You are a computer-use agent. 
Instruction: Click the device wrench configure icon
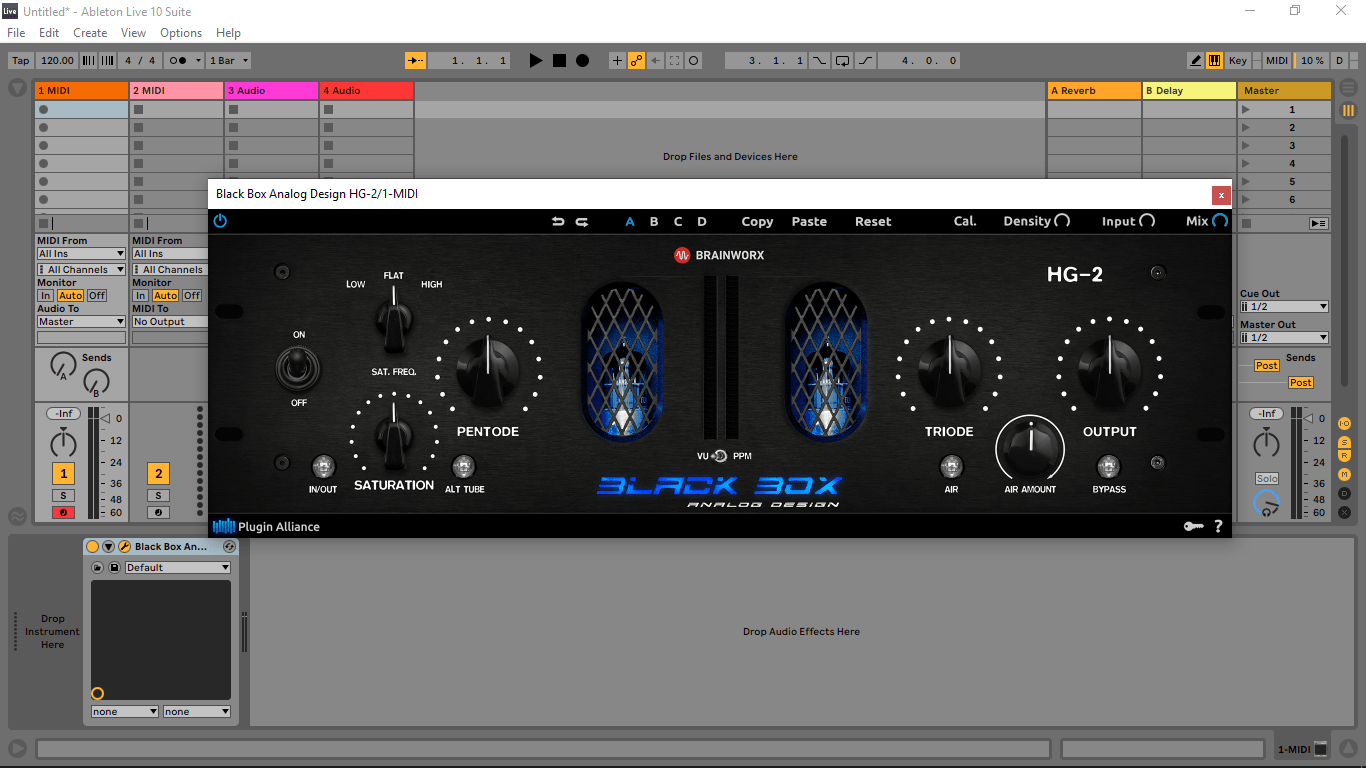[124, 547]
